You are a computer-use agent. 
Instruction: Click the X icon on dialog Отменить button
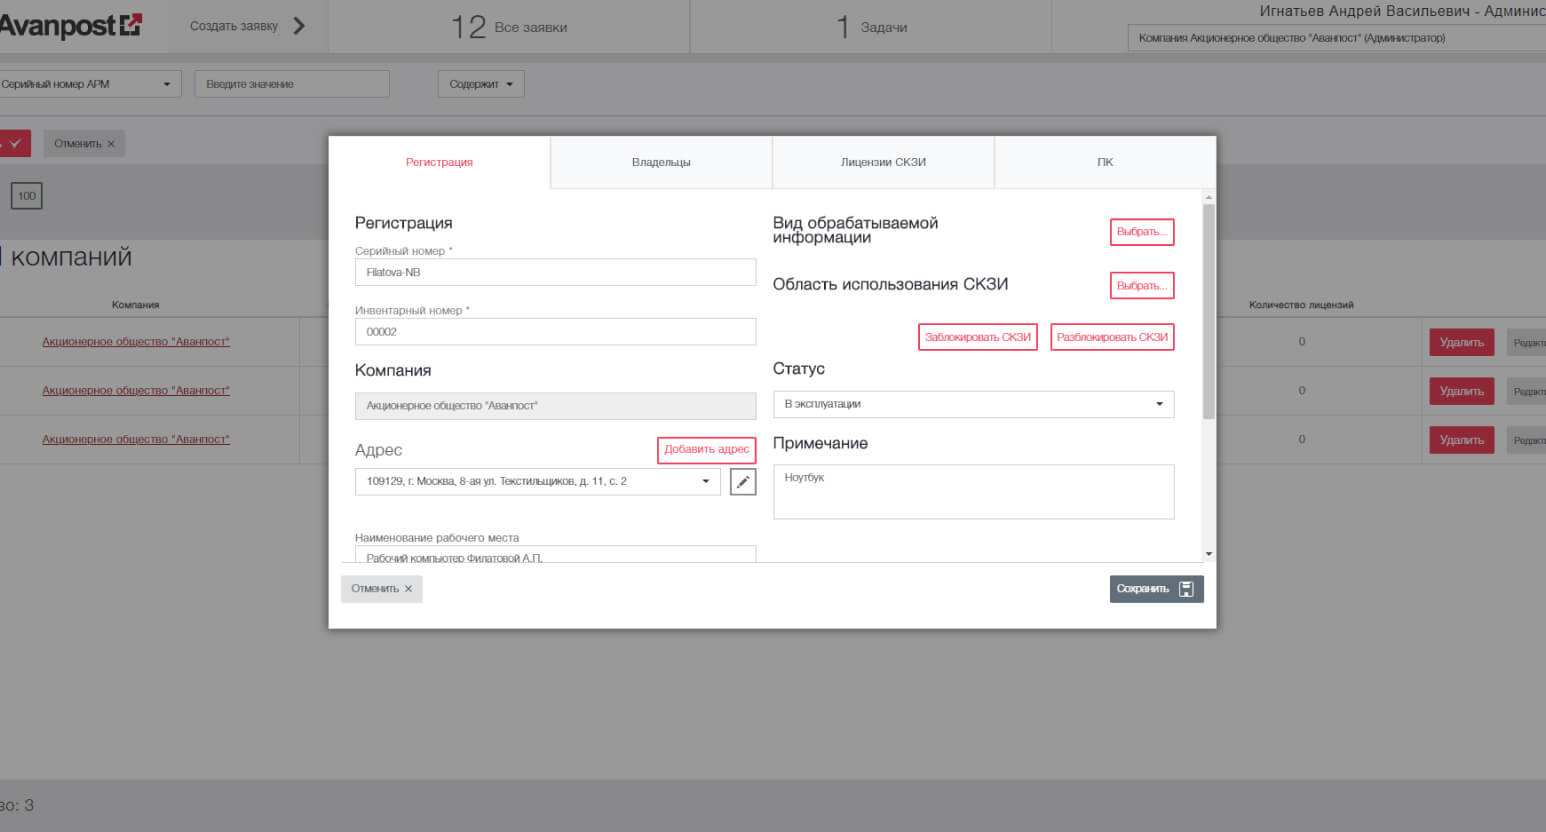coord(408,589)
